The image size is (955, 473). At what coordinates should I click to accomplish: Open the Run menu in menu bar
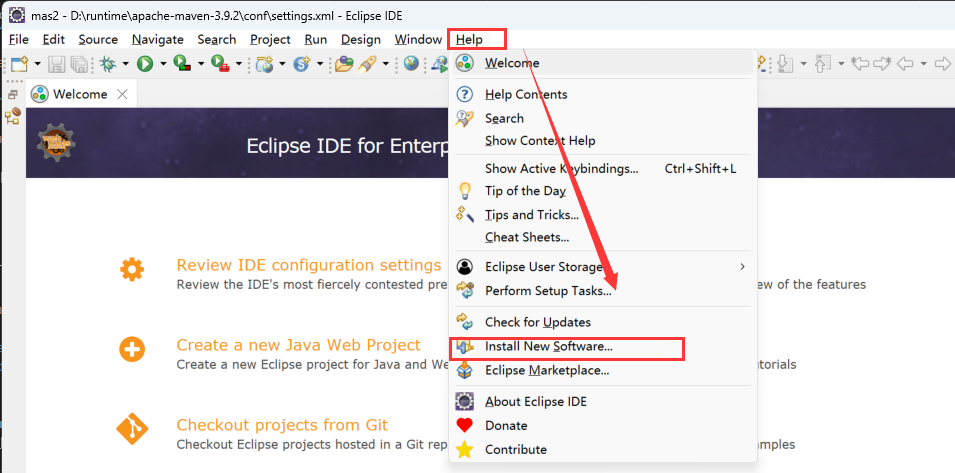pyautogui.click(x=316, y=40)
